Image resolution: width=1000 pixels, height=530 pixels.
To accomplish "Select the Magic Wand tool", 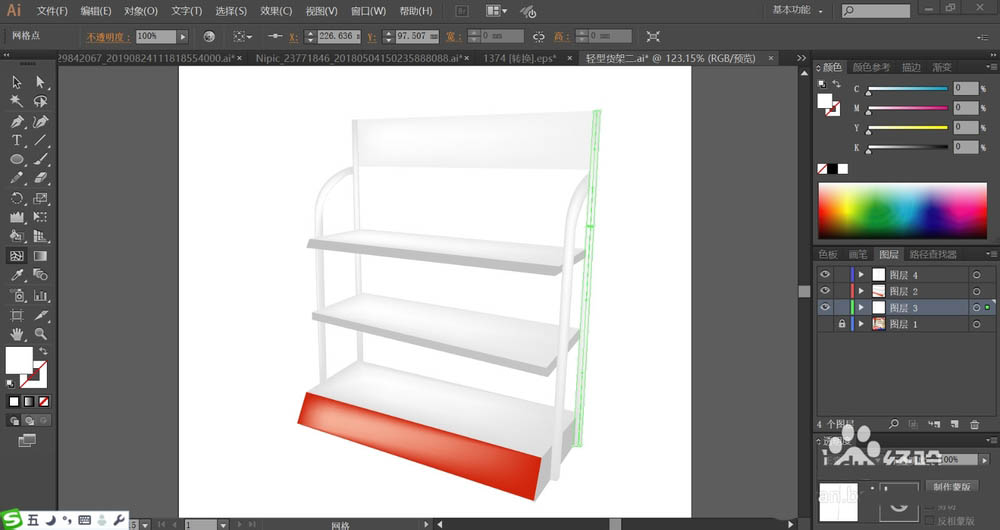I will (x=17, y=101).
